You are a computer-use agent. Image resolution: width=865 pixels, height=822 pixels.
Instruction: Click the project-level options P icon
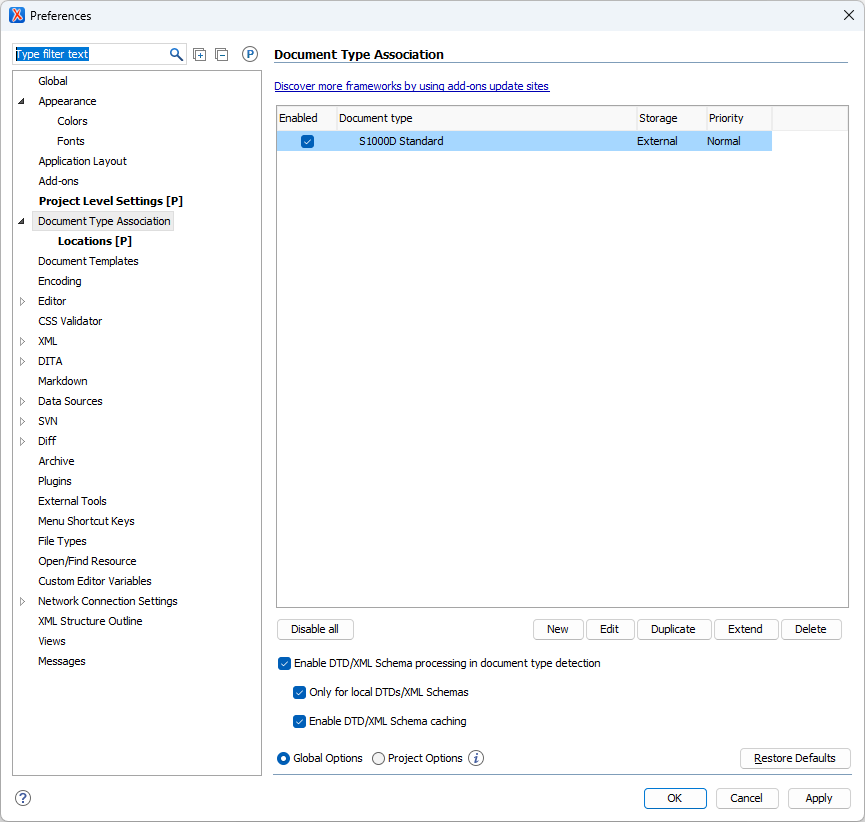click(x=250, y=54)
